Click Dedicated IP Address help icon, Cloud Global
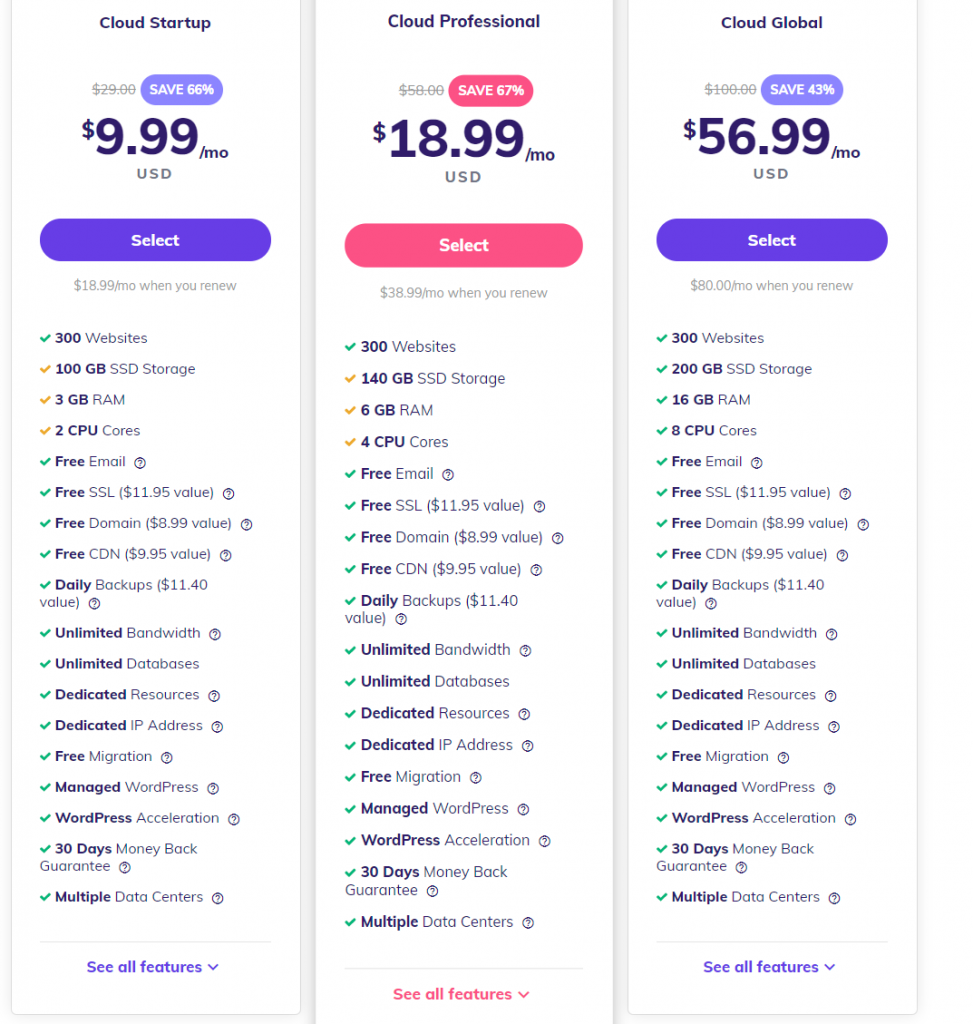 tap(834, 727)
